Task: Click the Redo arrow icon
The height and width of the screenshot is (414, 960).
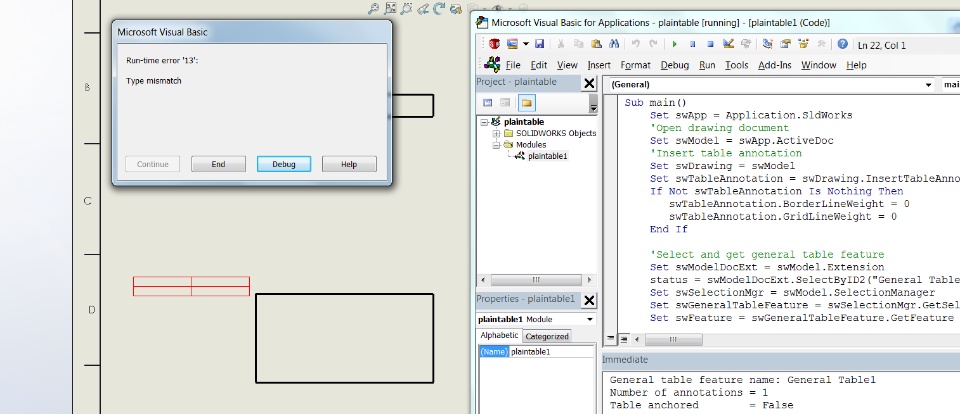Action: coord(653,44)
